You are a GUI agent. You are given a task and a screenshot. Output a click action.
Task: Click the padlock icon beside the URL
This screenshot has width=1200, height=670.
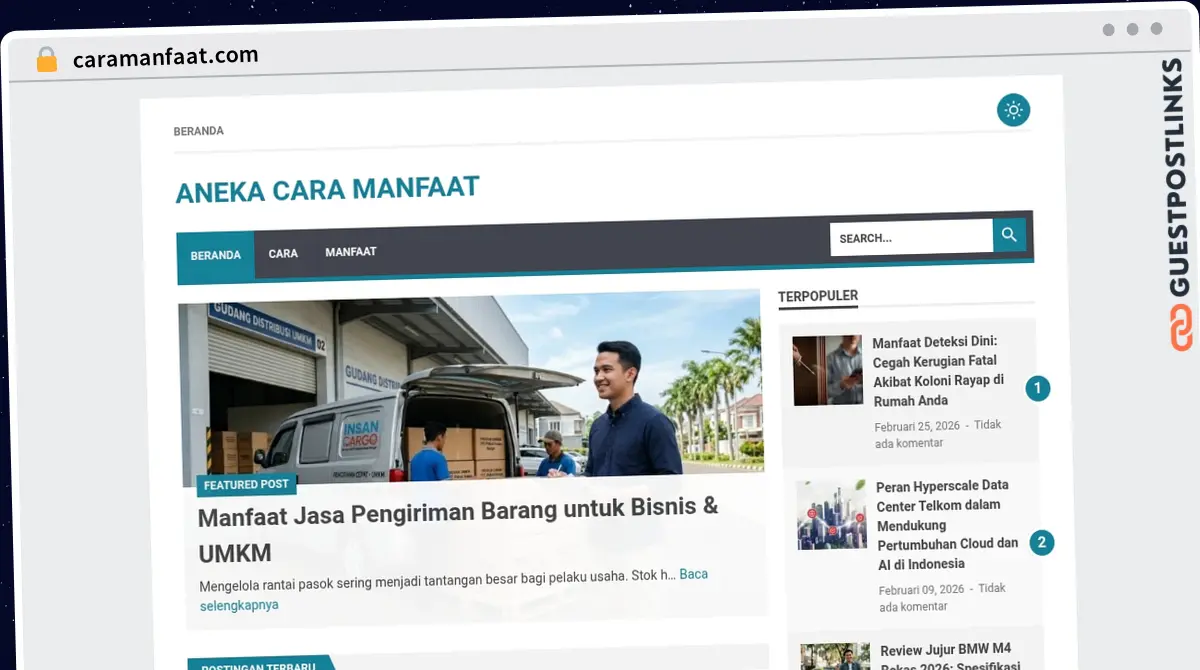[46, 59]
